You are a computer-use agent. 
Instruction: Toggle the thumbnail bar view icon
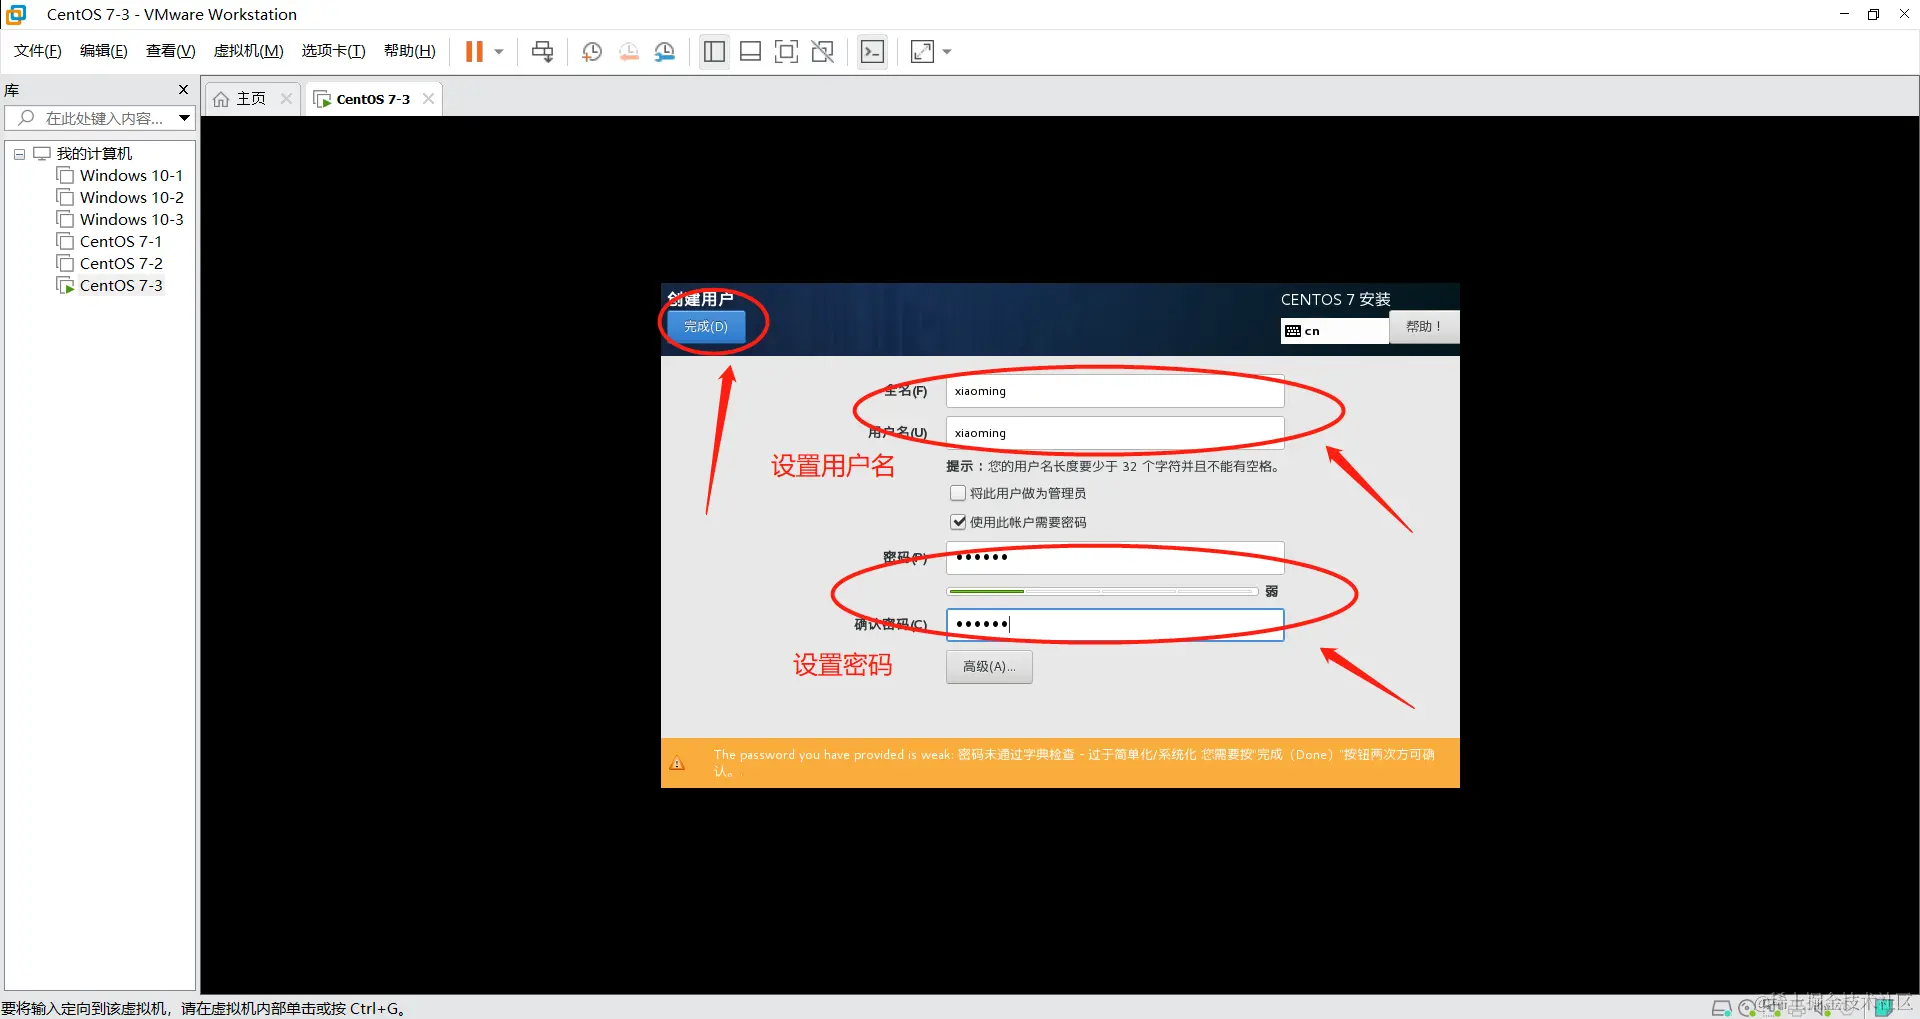point(750,52)
